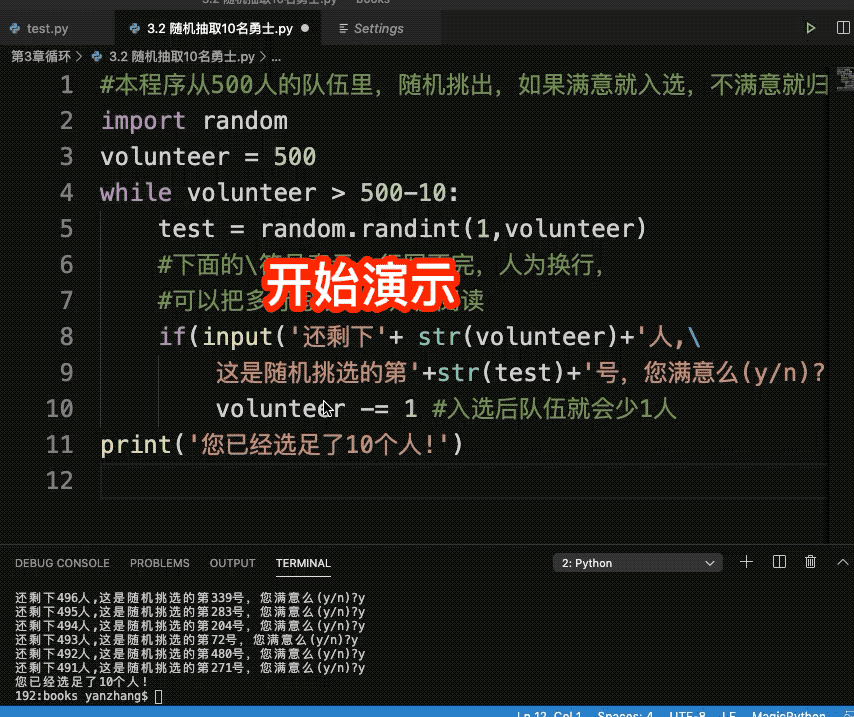
Task: Kill the active terminal with the trash icon
Action: coord(811,562)
